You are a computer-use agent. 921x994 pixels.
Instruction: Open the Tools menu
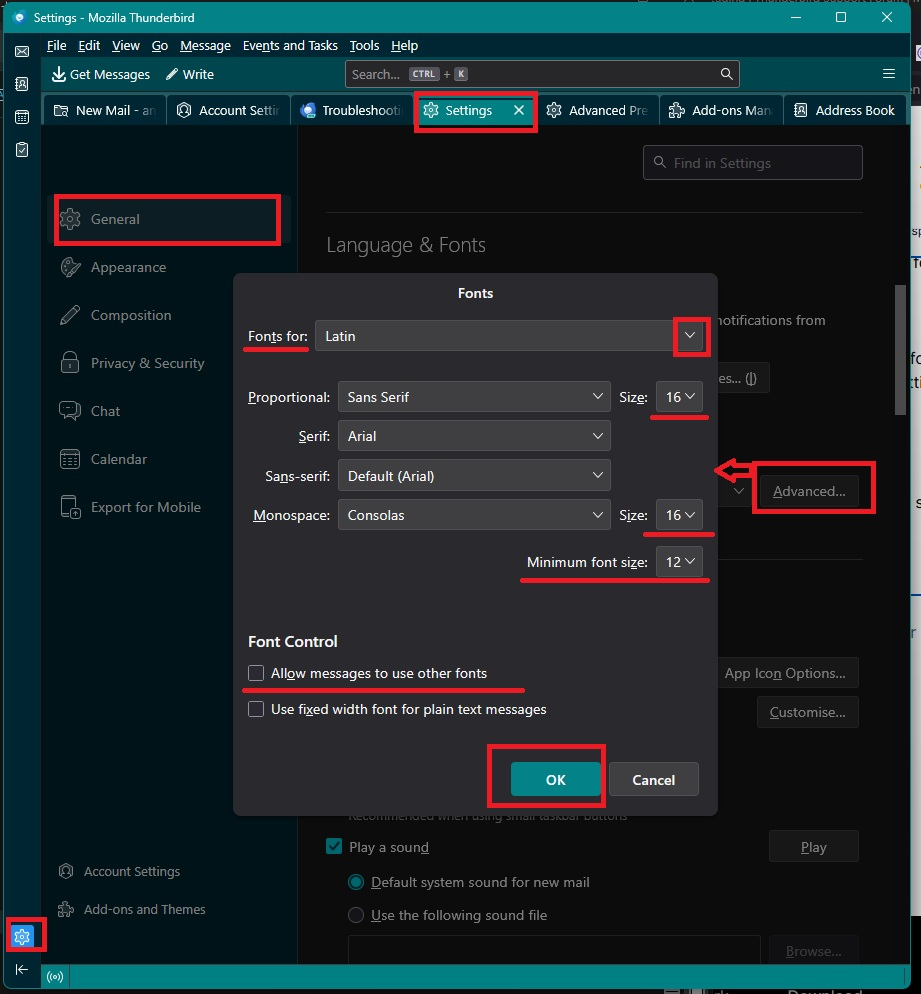click(x=364, y=46)
